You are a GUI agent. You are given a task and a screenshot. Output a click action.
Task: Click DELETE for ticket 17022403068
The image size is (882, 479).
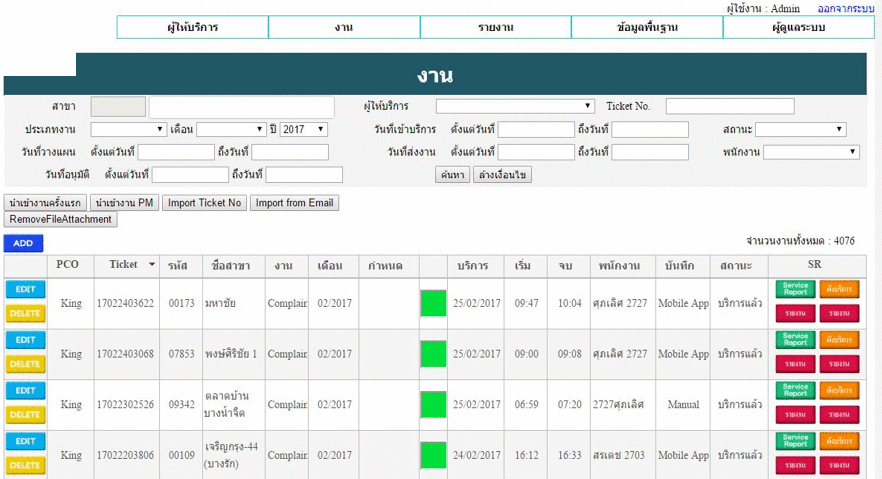point(26,364)
